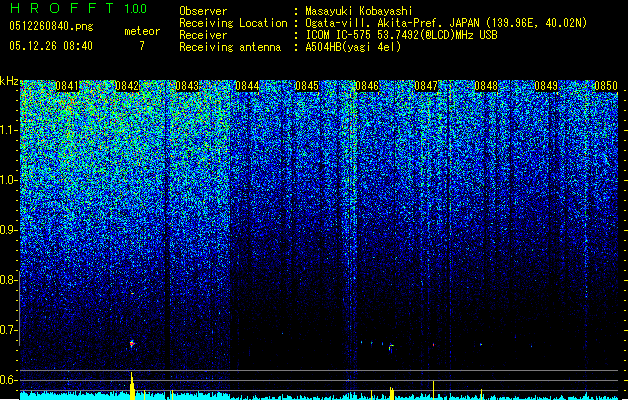Image resolution: width=629 pixels, height=400 pixels.
Task: Click the Observer label
Action: tap(203, 11)
